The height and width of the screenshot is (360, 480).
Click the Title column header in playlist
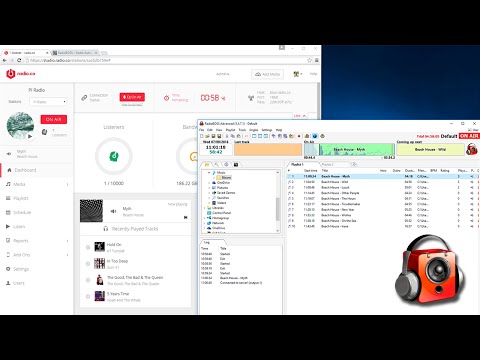[349, 170]
